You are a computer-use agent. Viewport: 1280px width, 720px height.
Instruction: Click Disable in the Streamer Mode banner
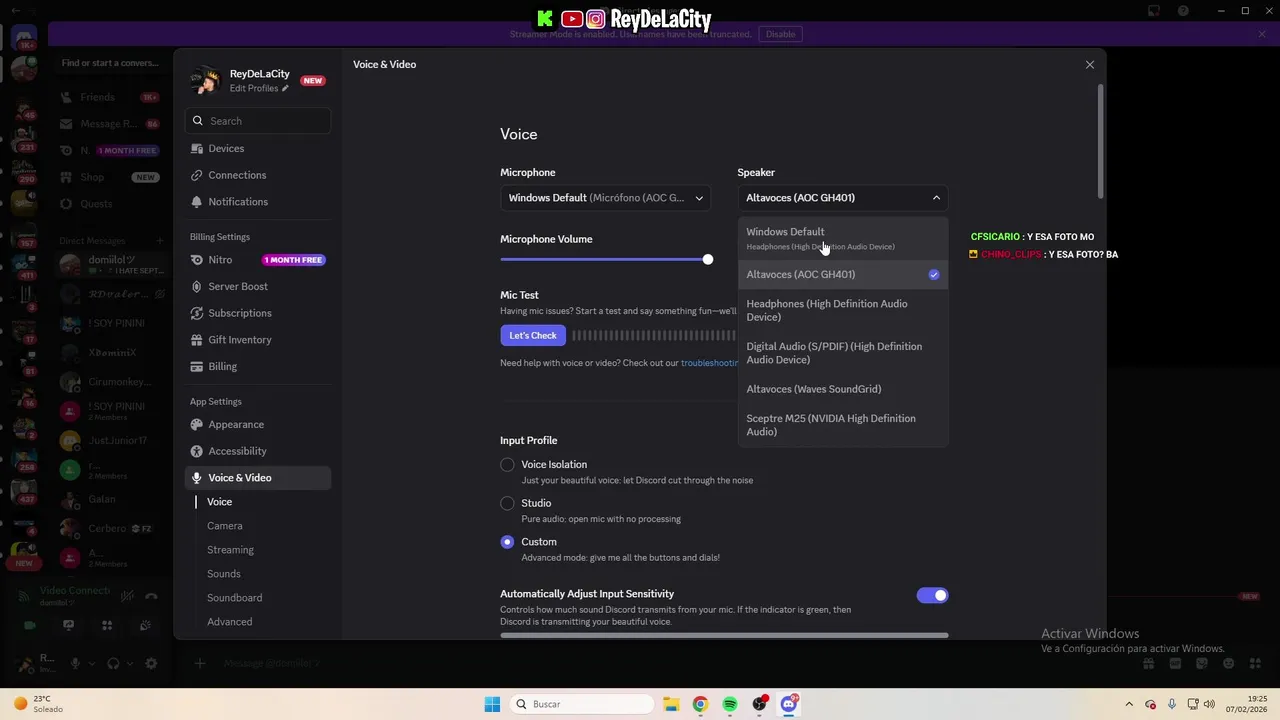tap(781, 34)
